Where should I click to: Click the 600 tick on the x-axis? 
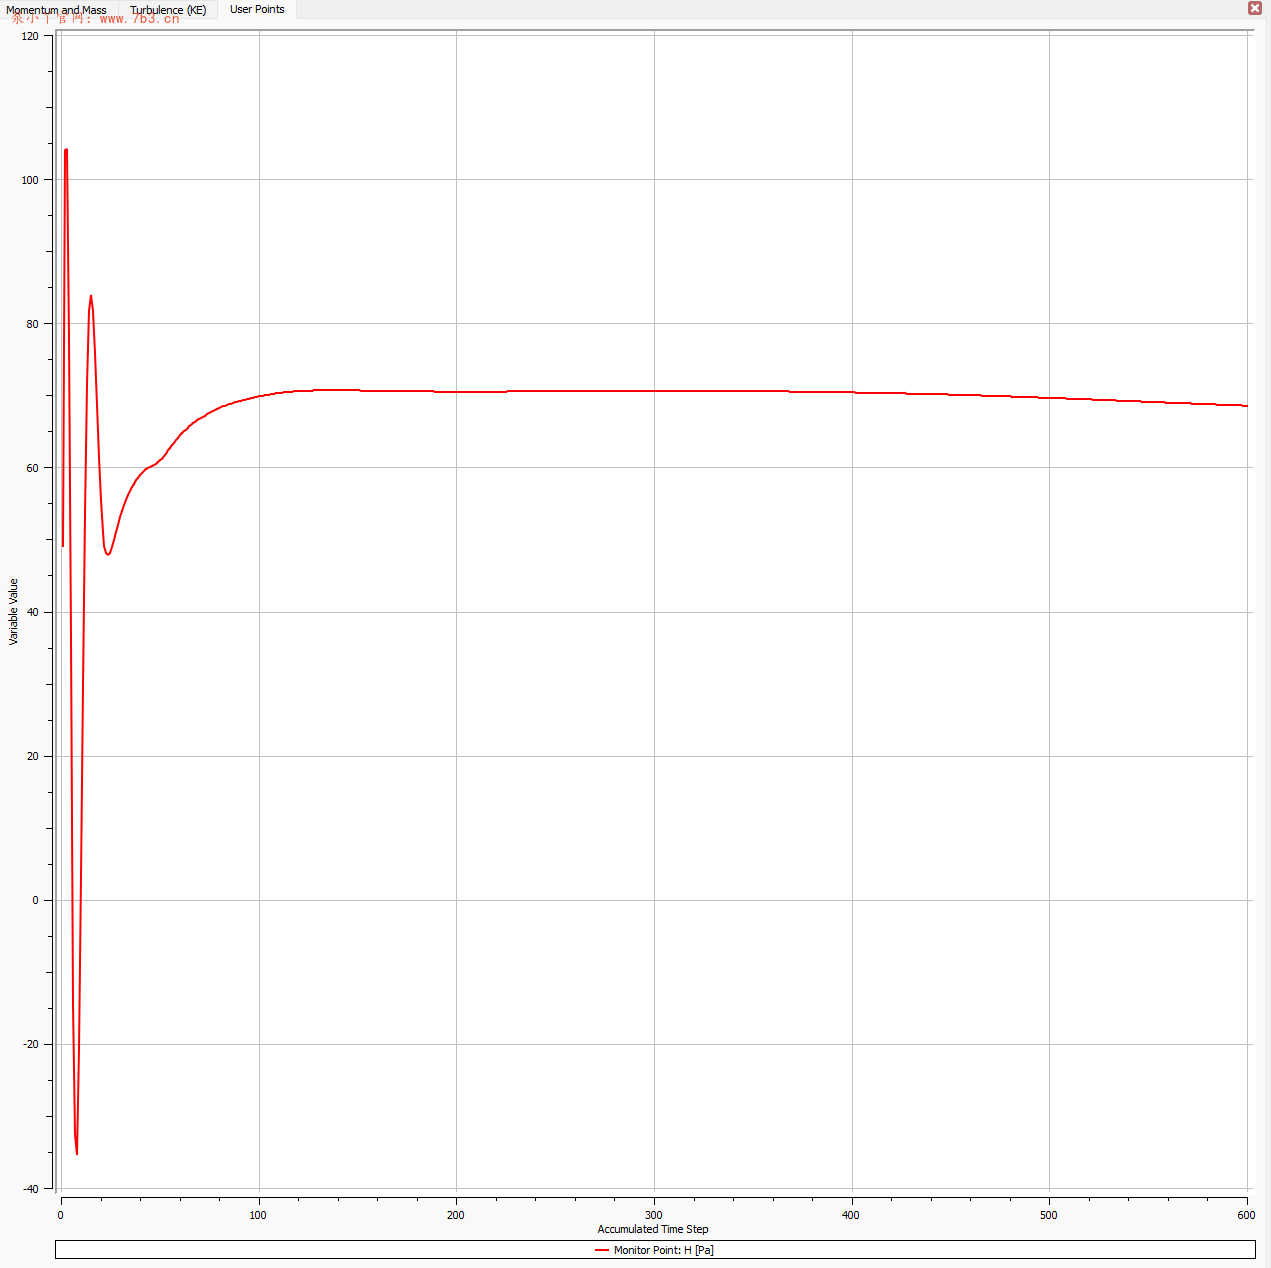pos(1246,1215)
